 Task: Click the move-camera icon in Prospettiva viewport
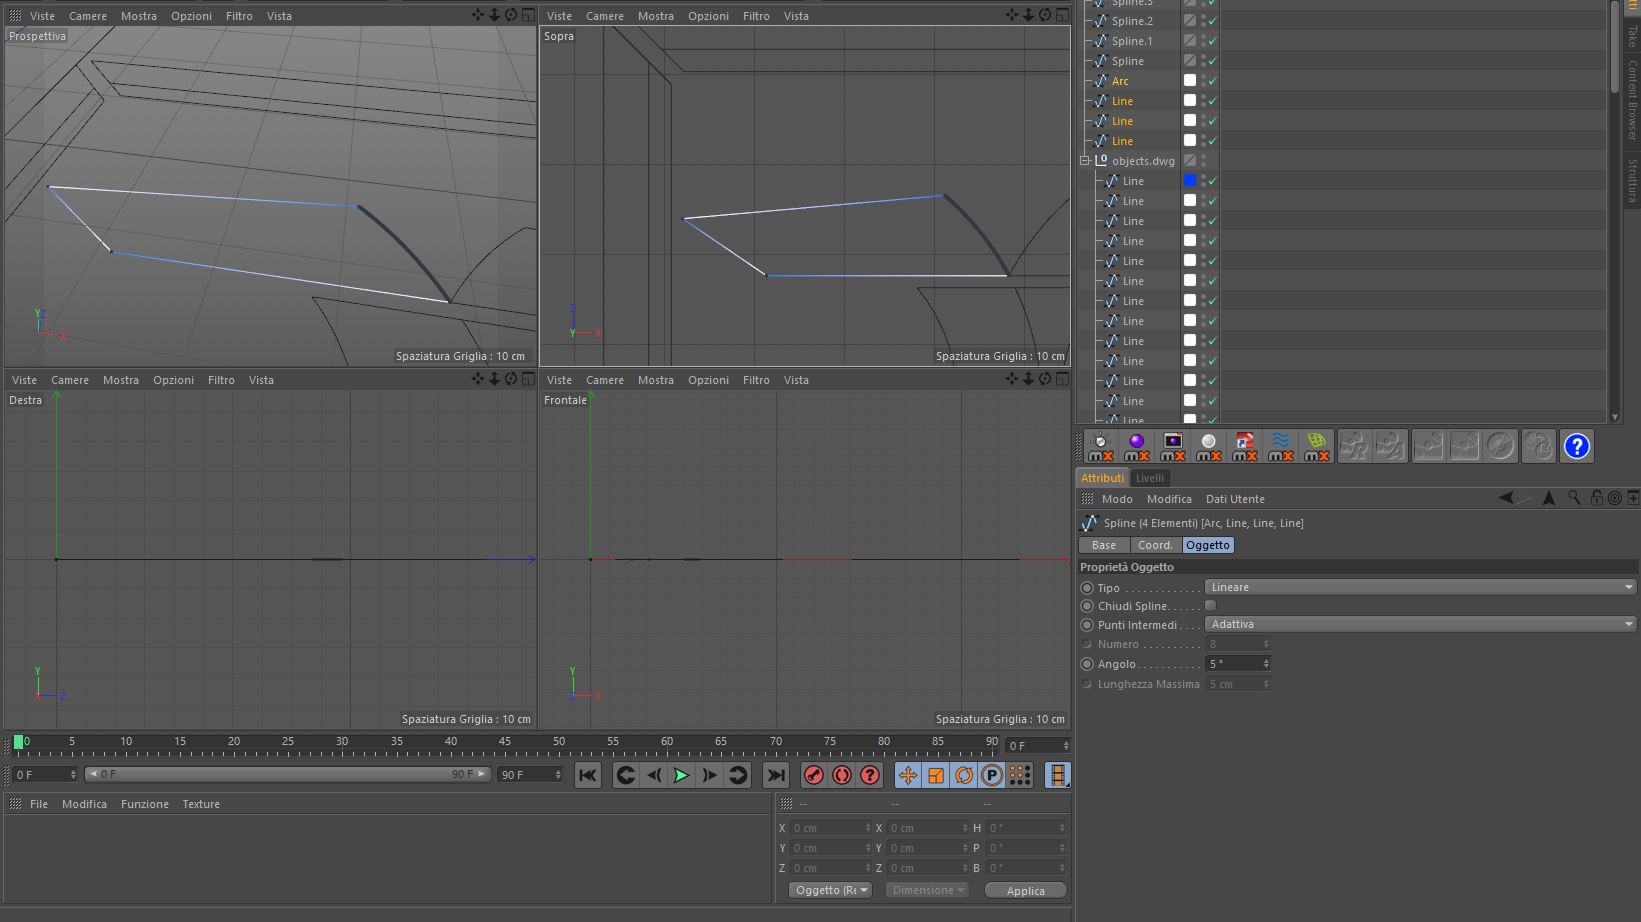pyautogui.click(x=478, y=15)
